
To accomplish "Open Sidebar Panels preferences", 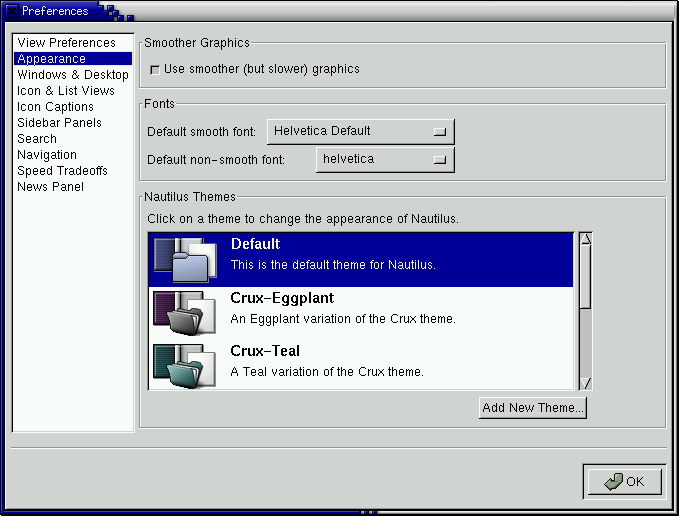I will coord(59,123).
